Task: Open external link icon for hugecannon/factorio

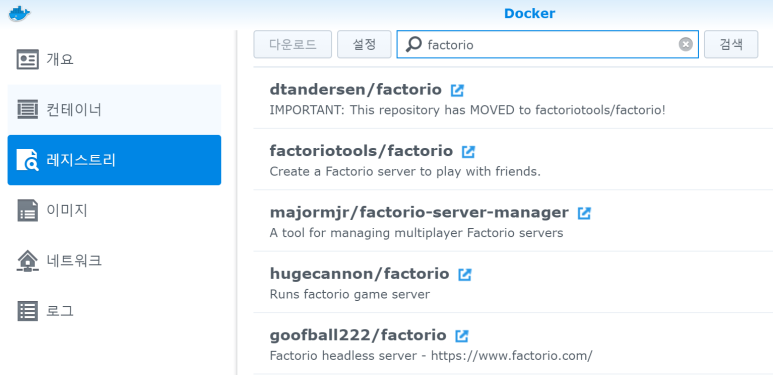Action: pos(464,274)
